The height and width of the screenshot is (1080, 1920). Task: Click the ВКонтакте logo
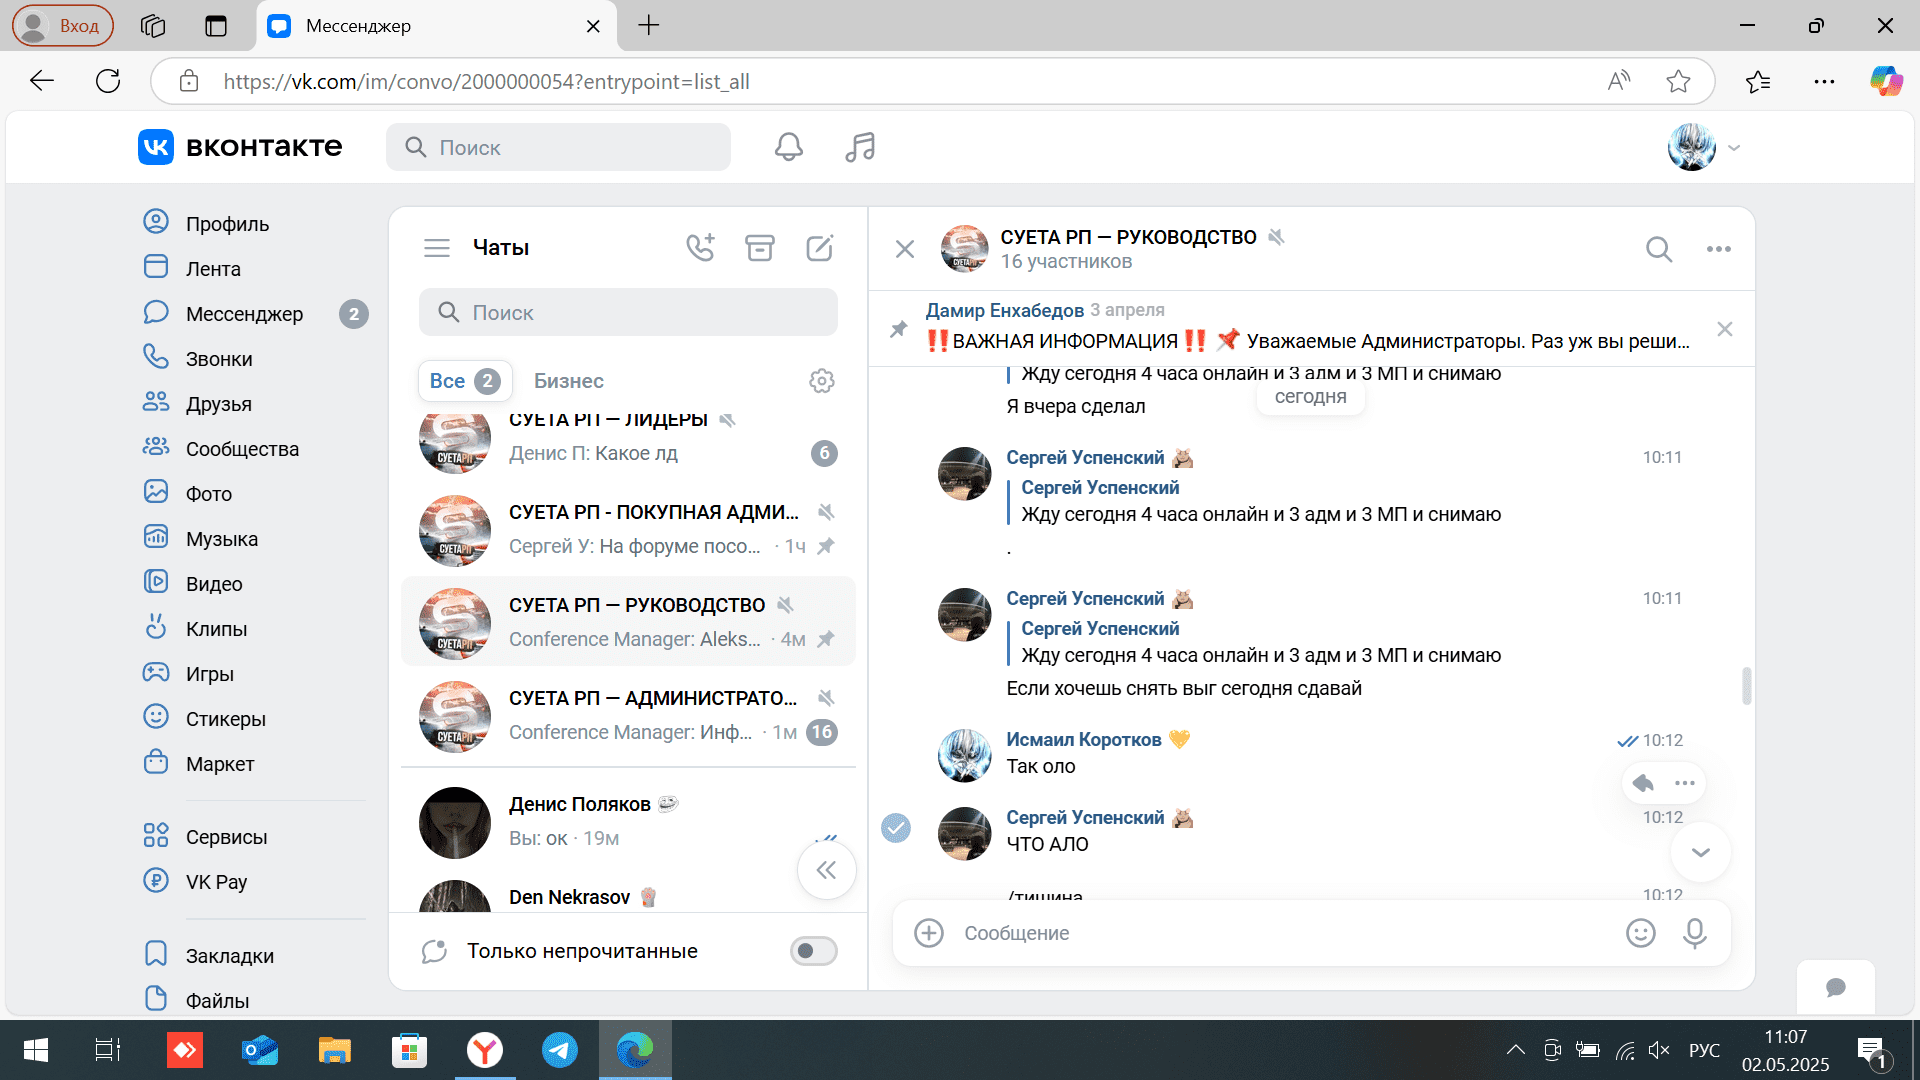240,147
